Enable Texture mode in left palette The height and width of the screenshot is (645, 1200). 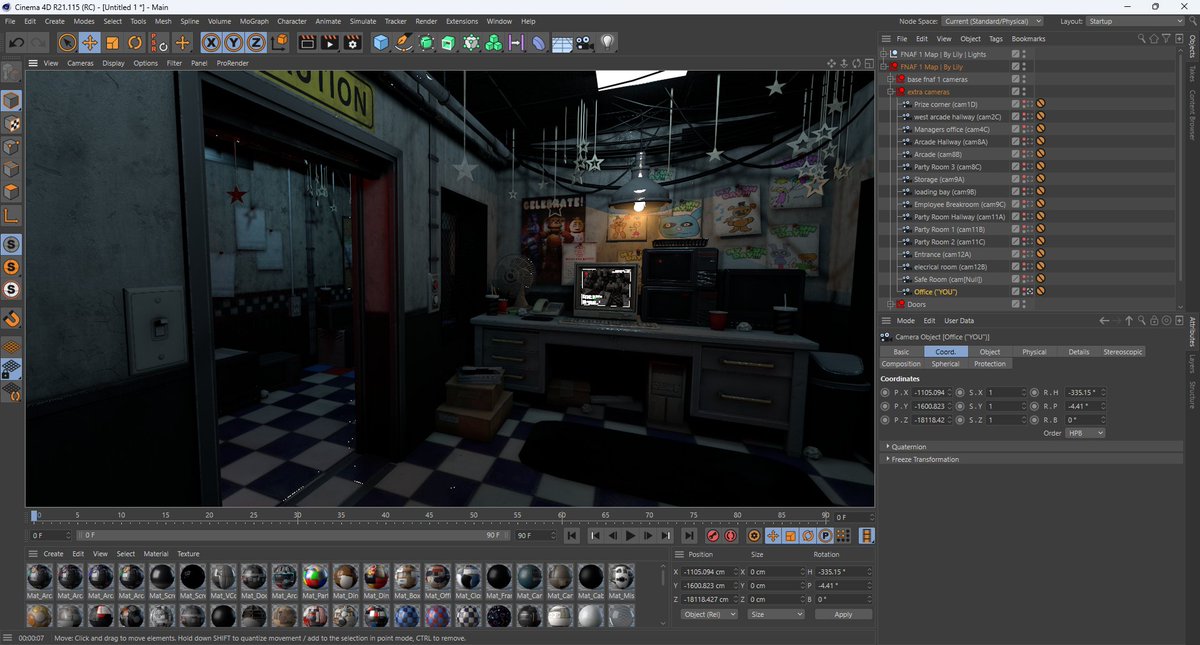point(12,124)
